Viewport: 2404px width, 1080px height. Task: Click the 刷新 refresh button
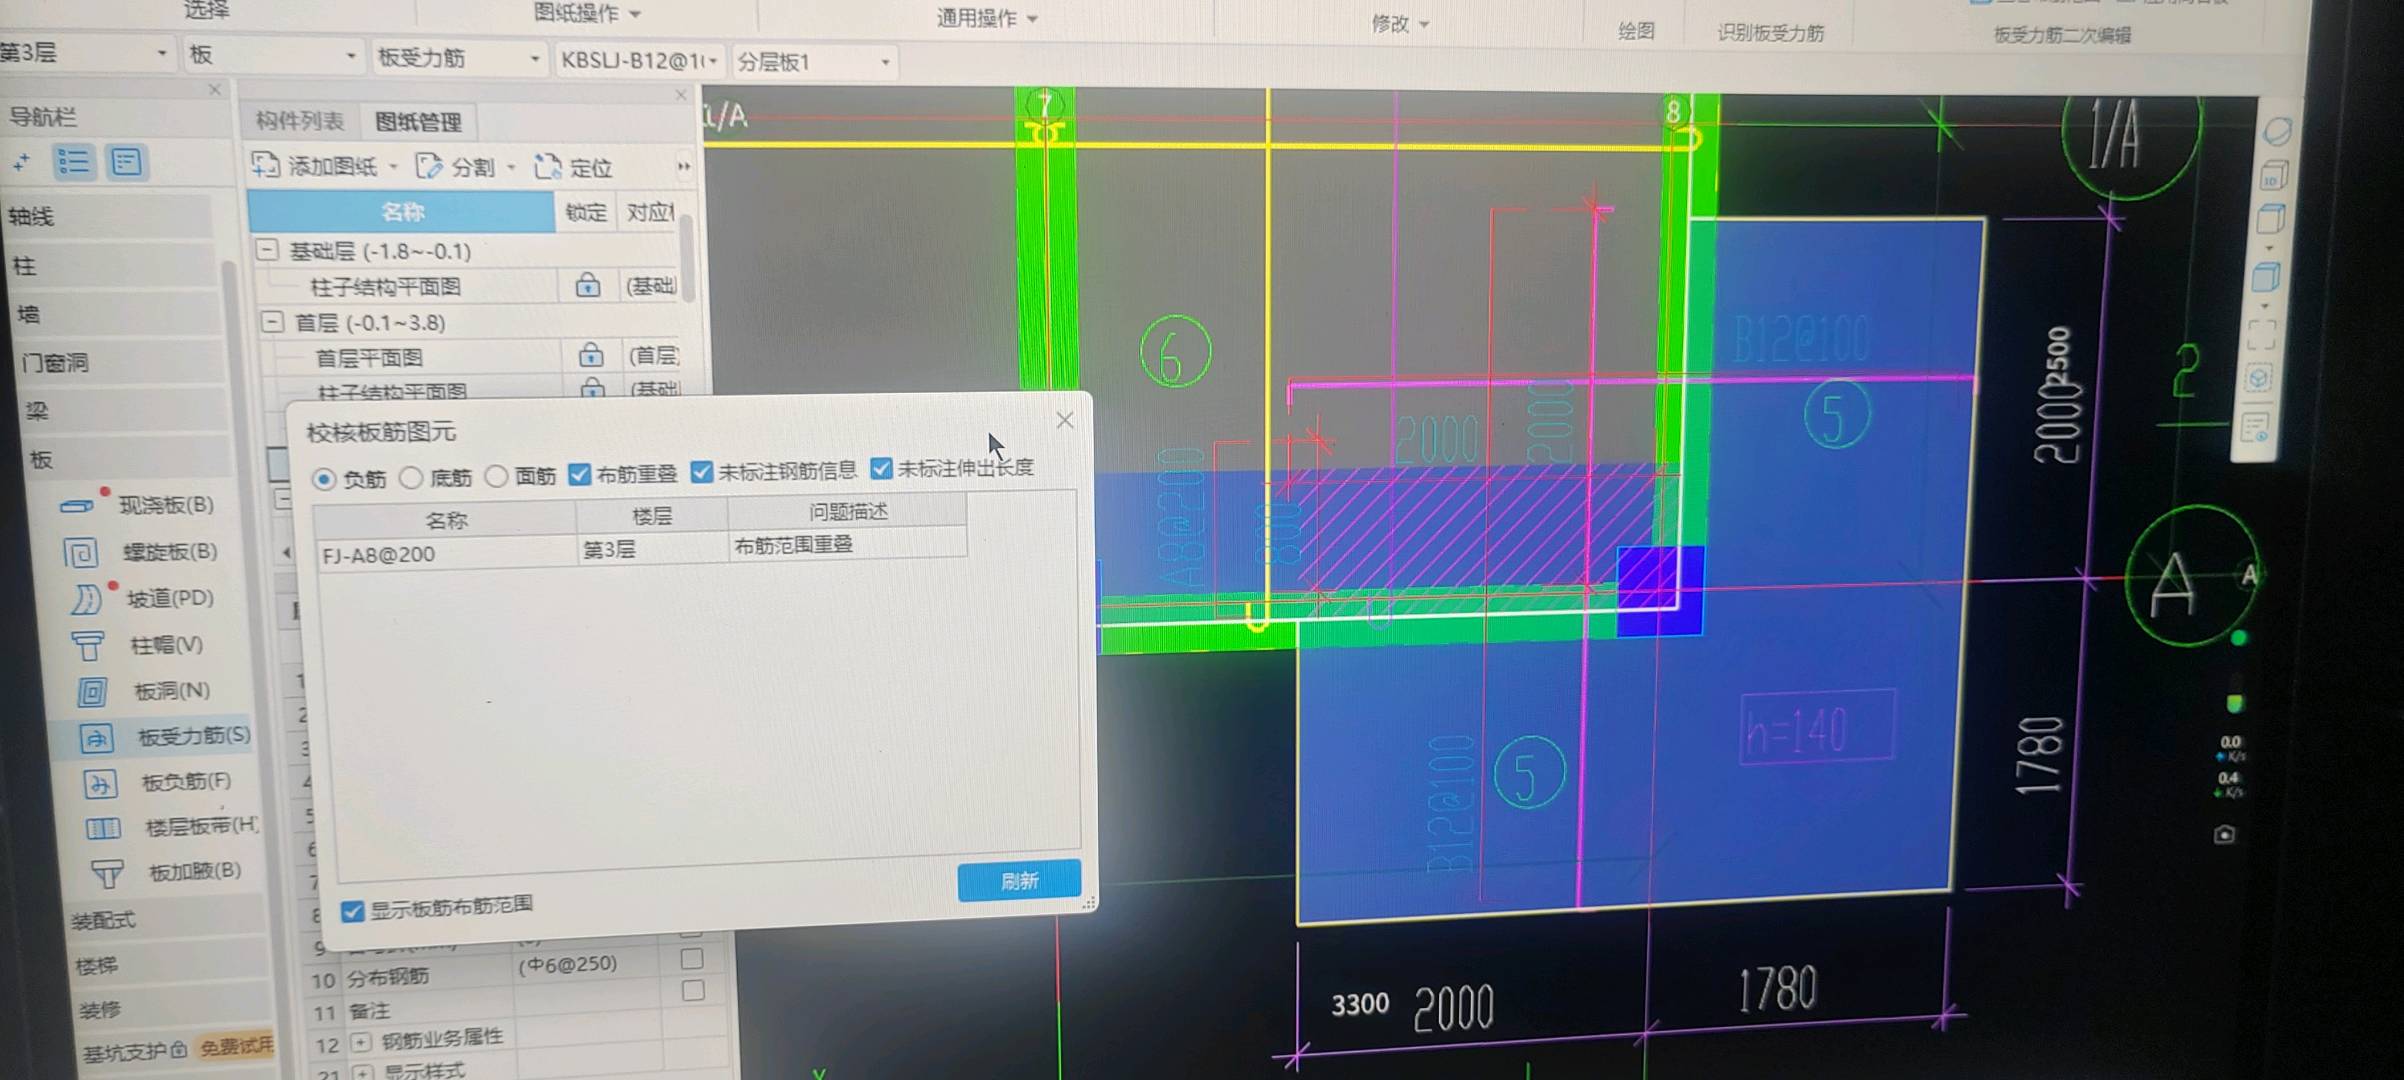pos(1019,880)
